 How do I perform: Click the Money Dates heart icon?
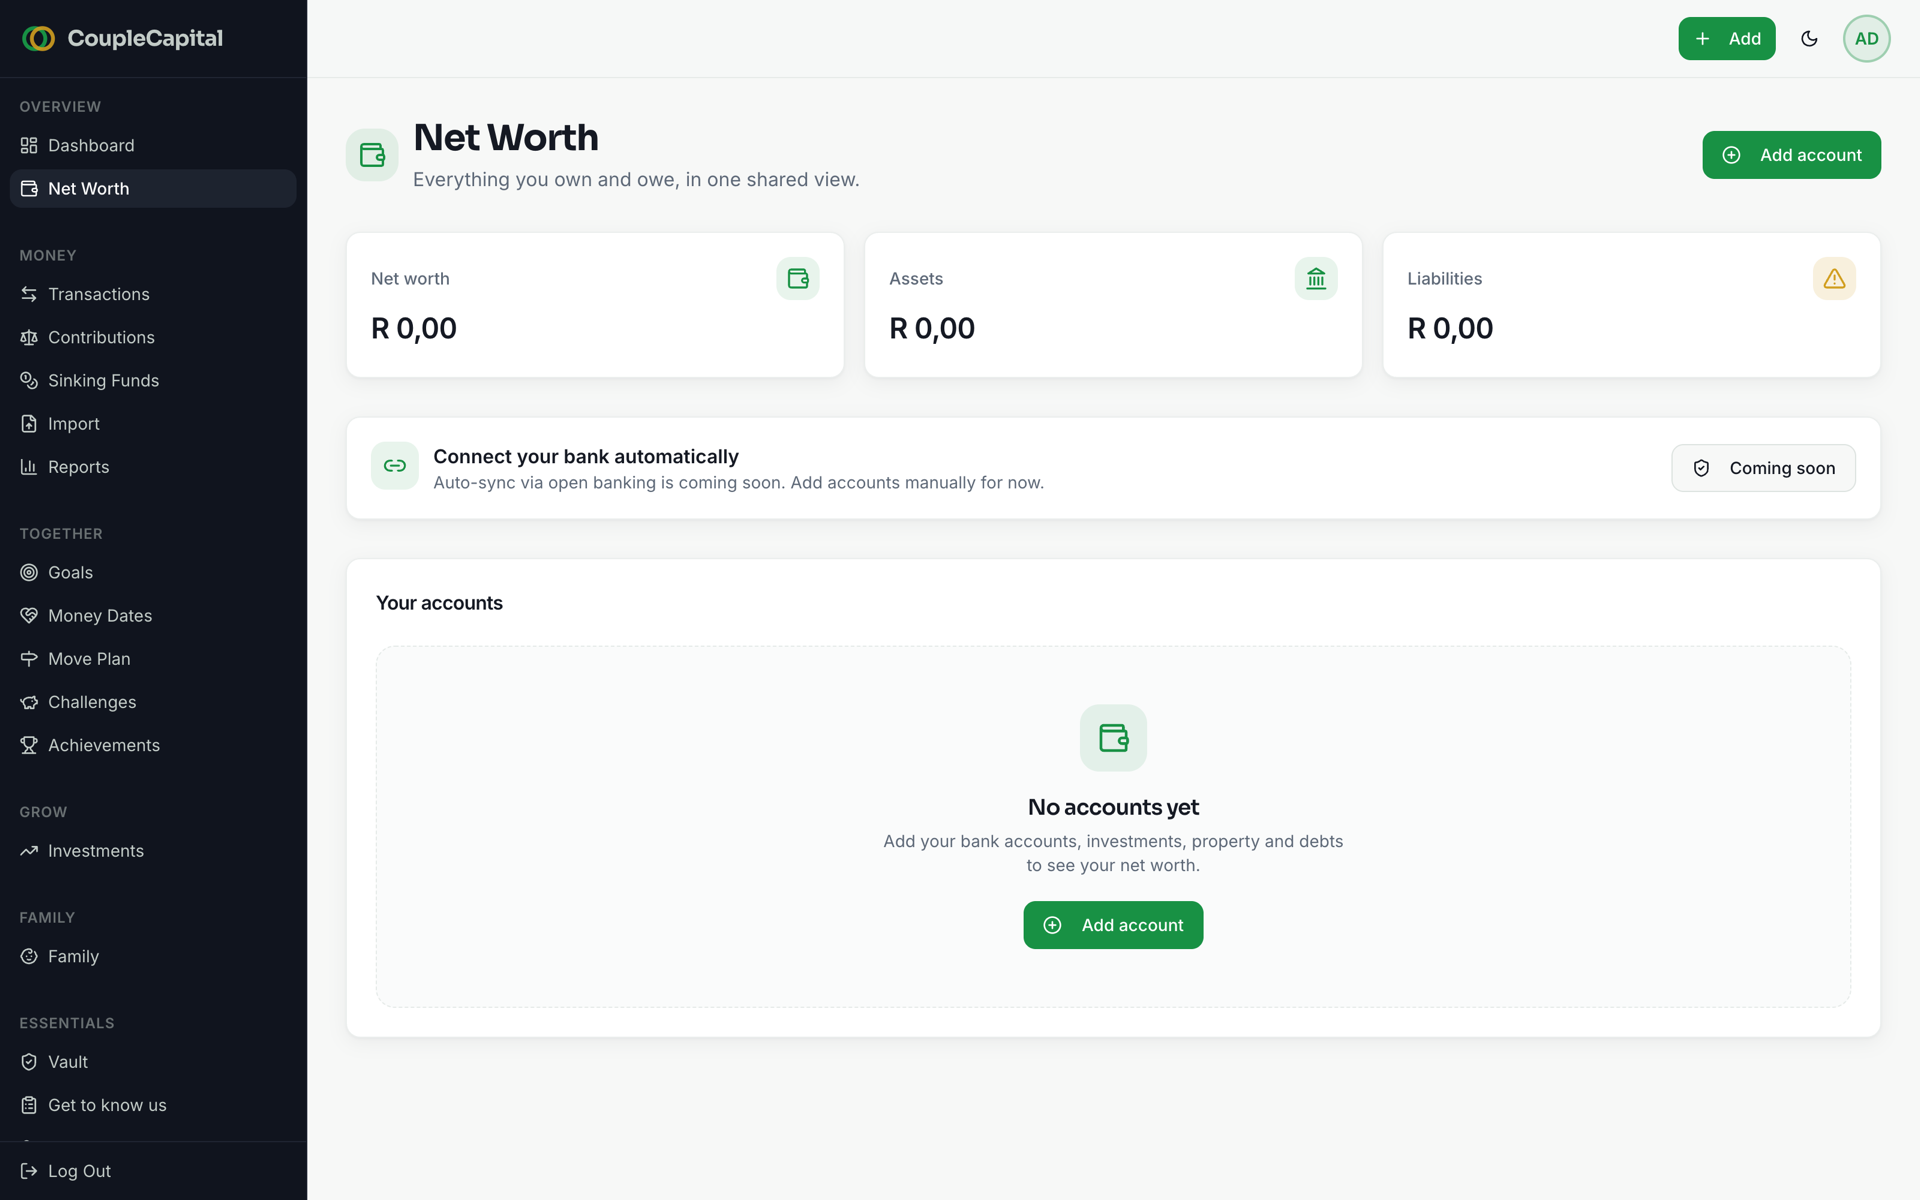29,615
